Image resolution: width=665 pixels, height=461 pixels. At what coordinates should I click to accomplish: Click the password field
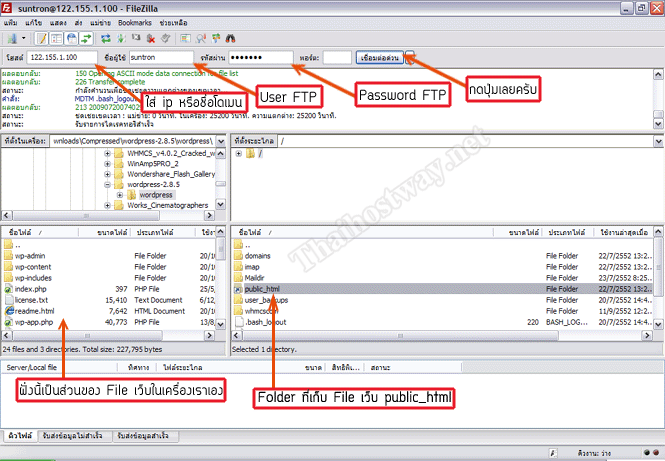(261, 57)
